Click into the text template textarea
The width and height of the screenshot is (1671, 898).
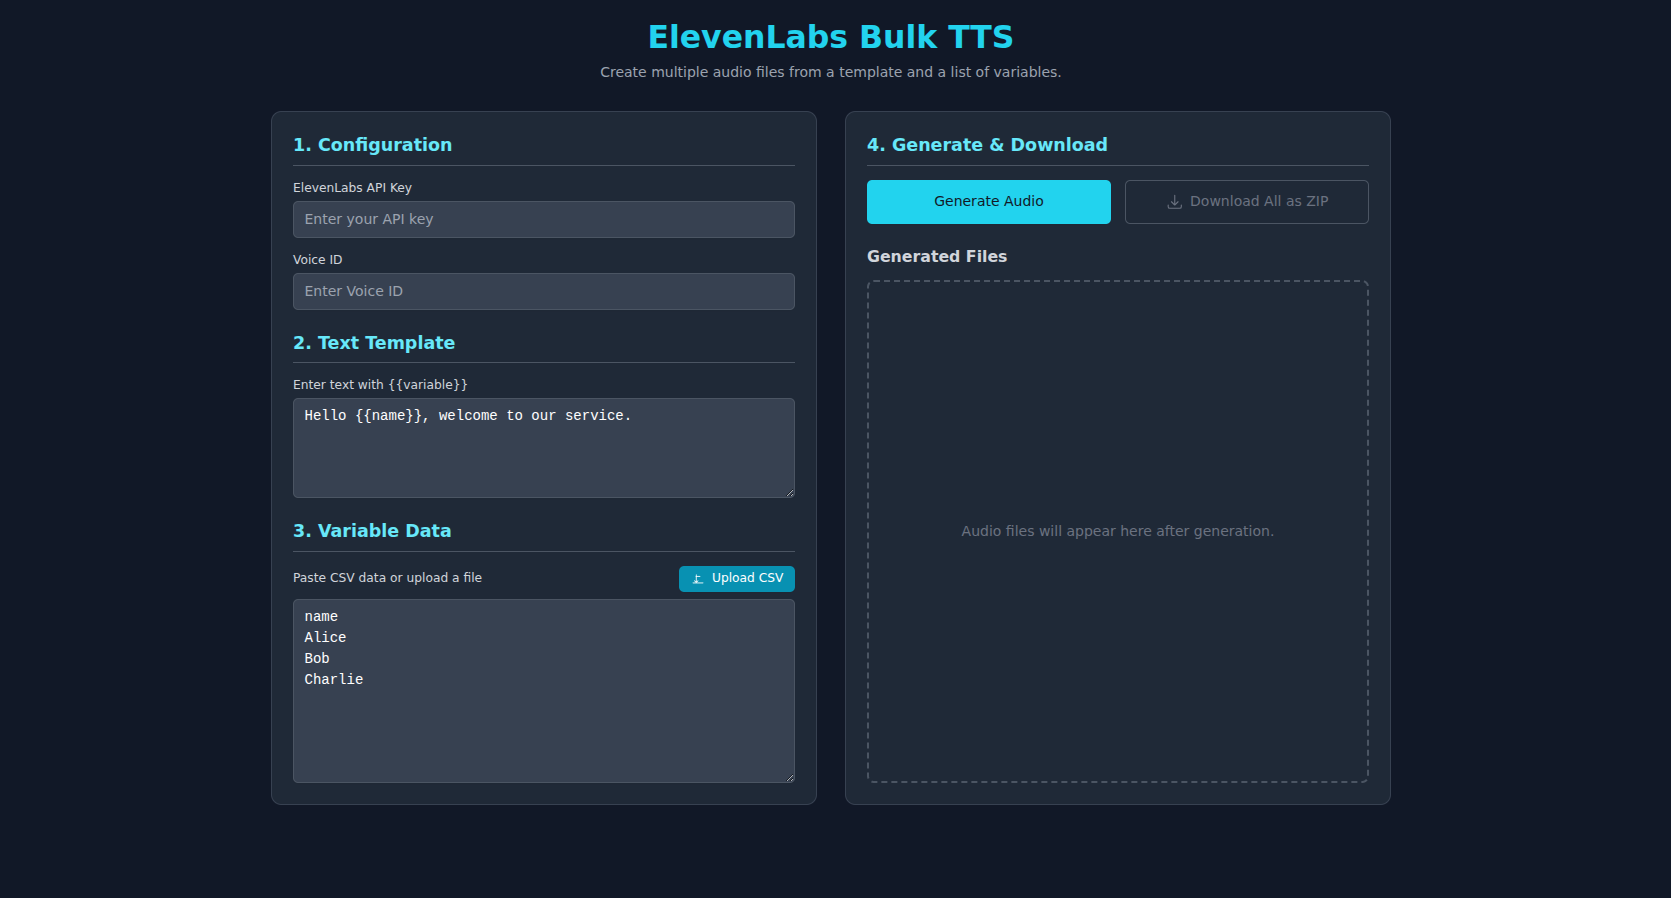tap(543, 448)
